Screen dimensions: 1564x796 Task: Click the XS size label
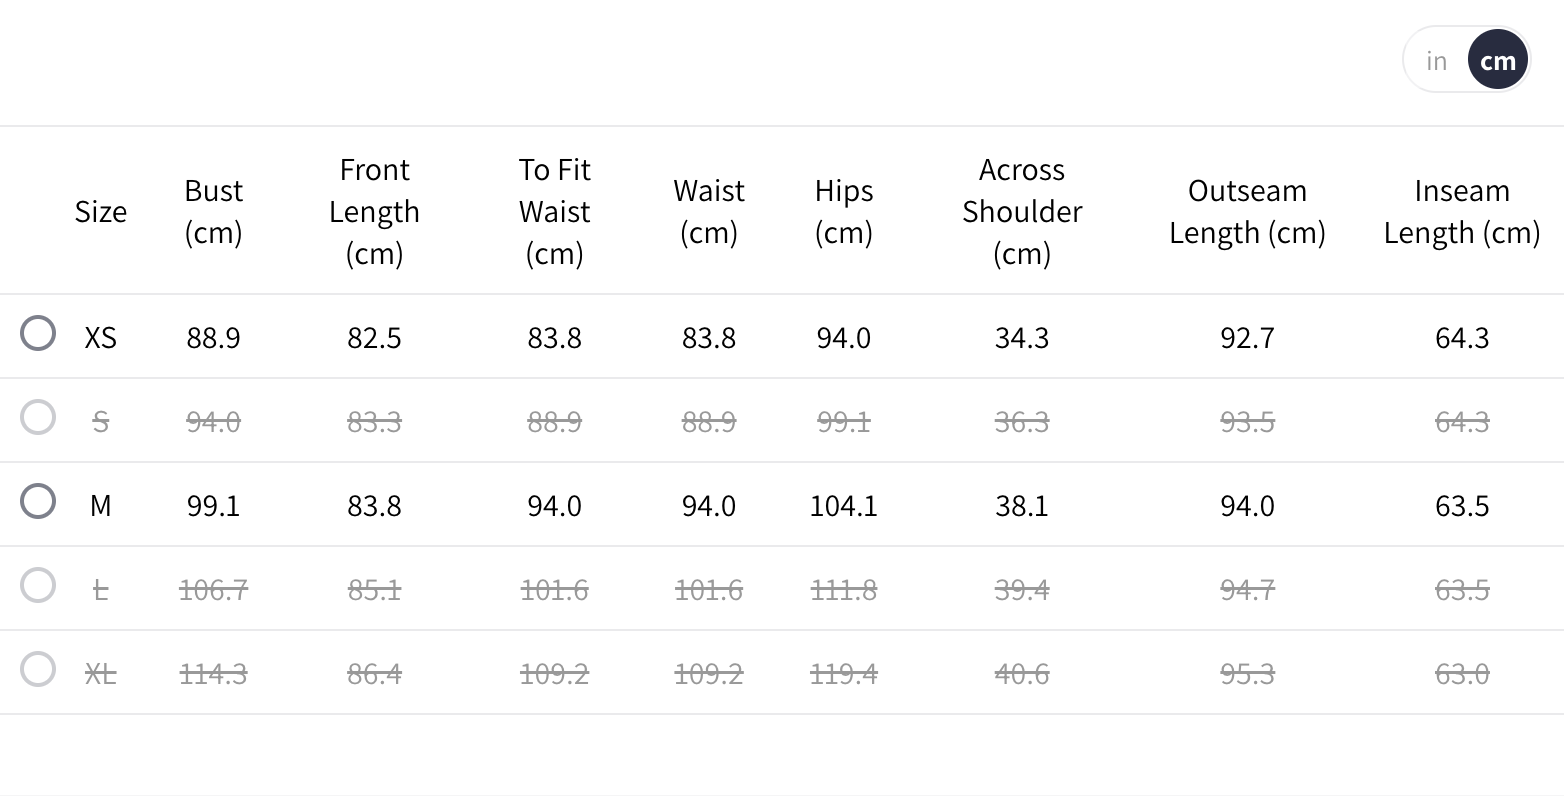point(101,338)
